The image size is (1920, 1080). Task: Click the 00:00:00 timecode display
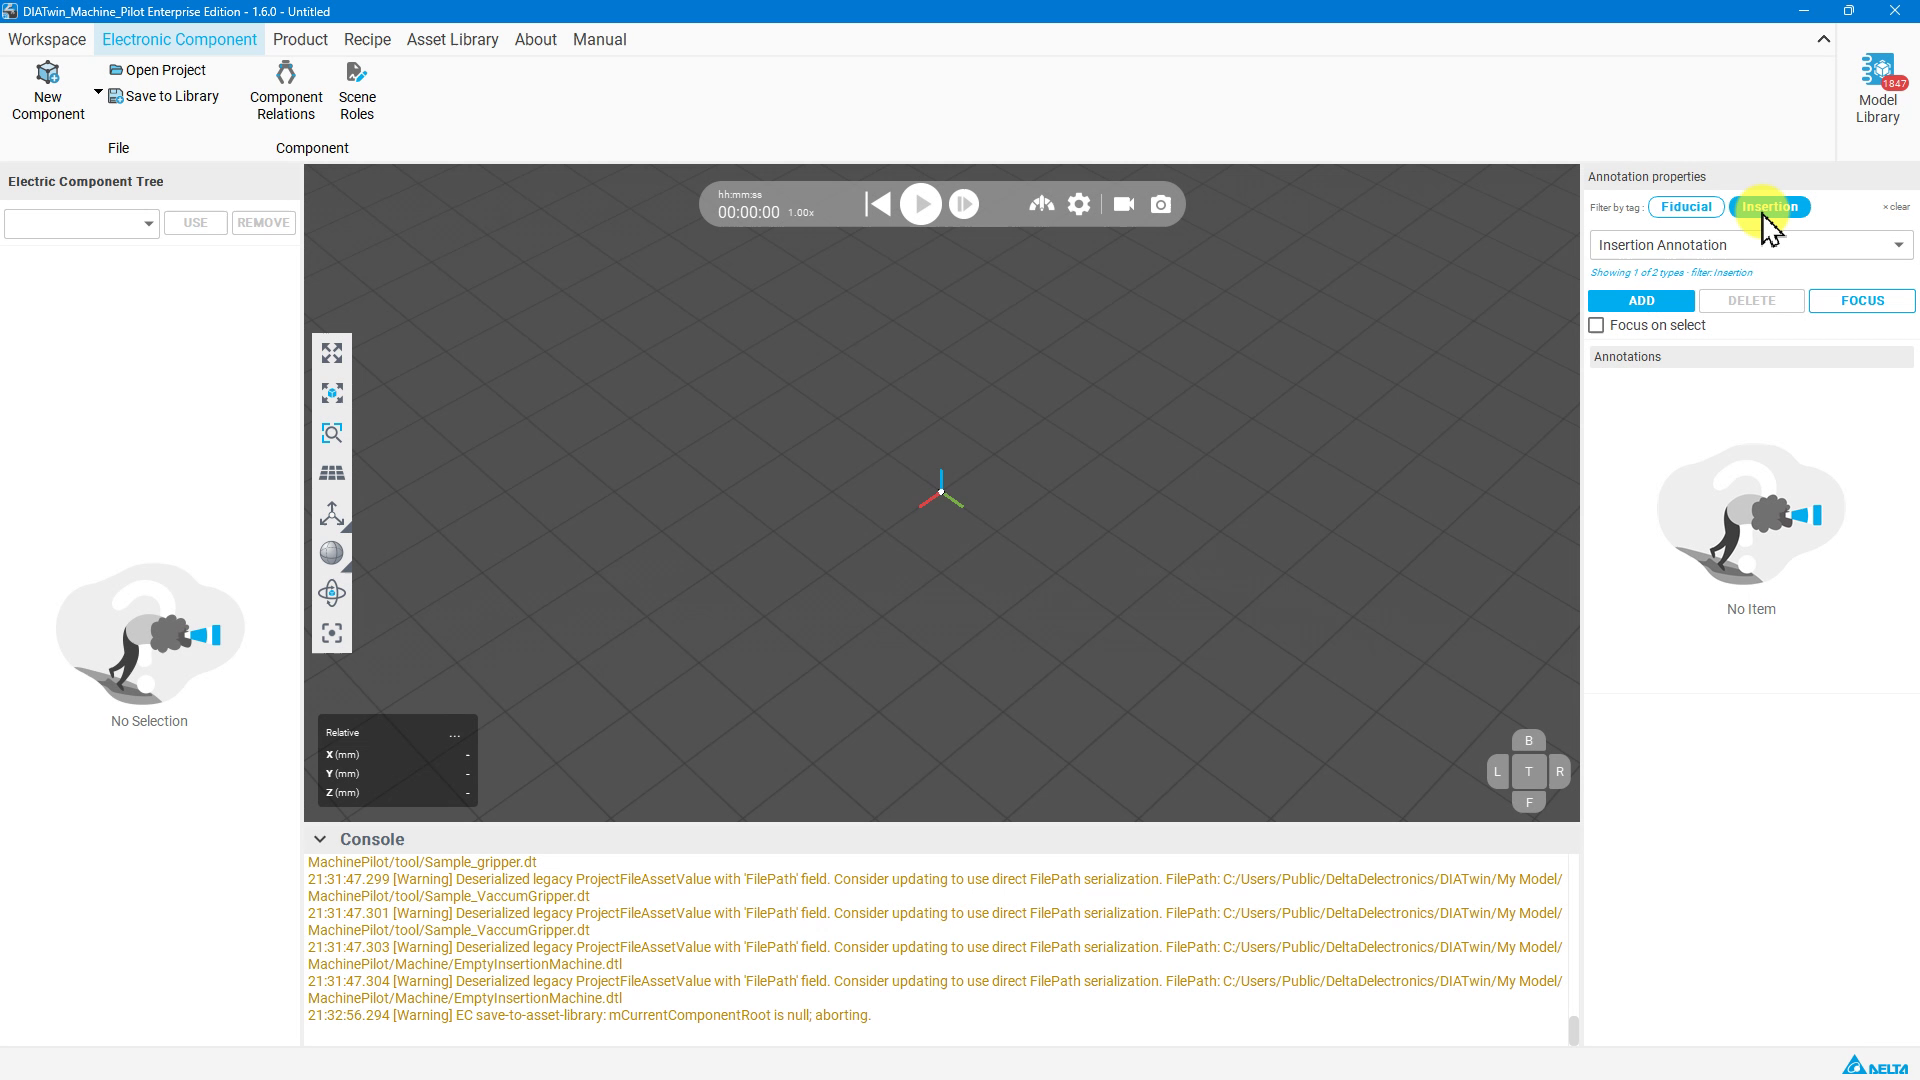click(x=748, y=213)
